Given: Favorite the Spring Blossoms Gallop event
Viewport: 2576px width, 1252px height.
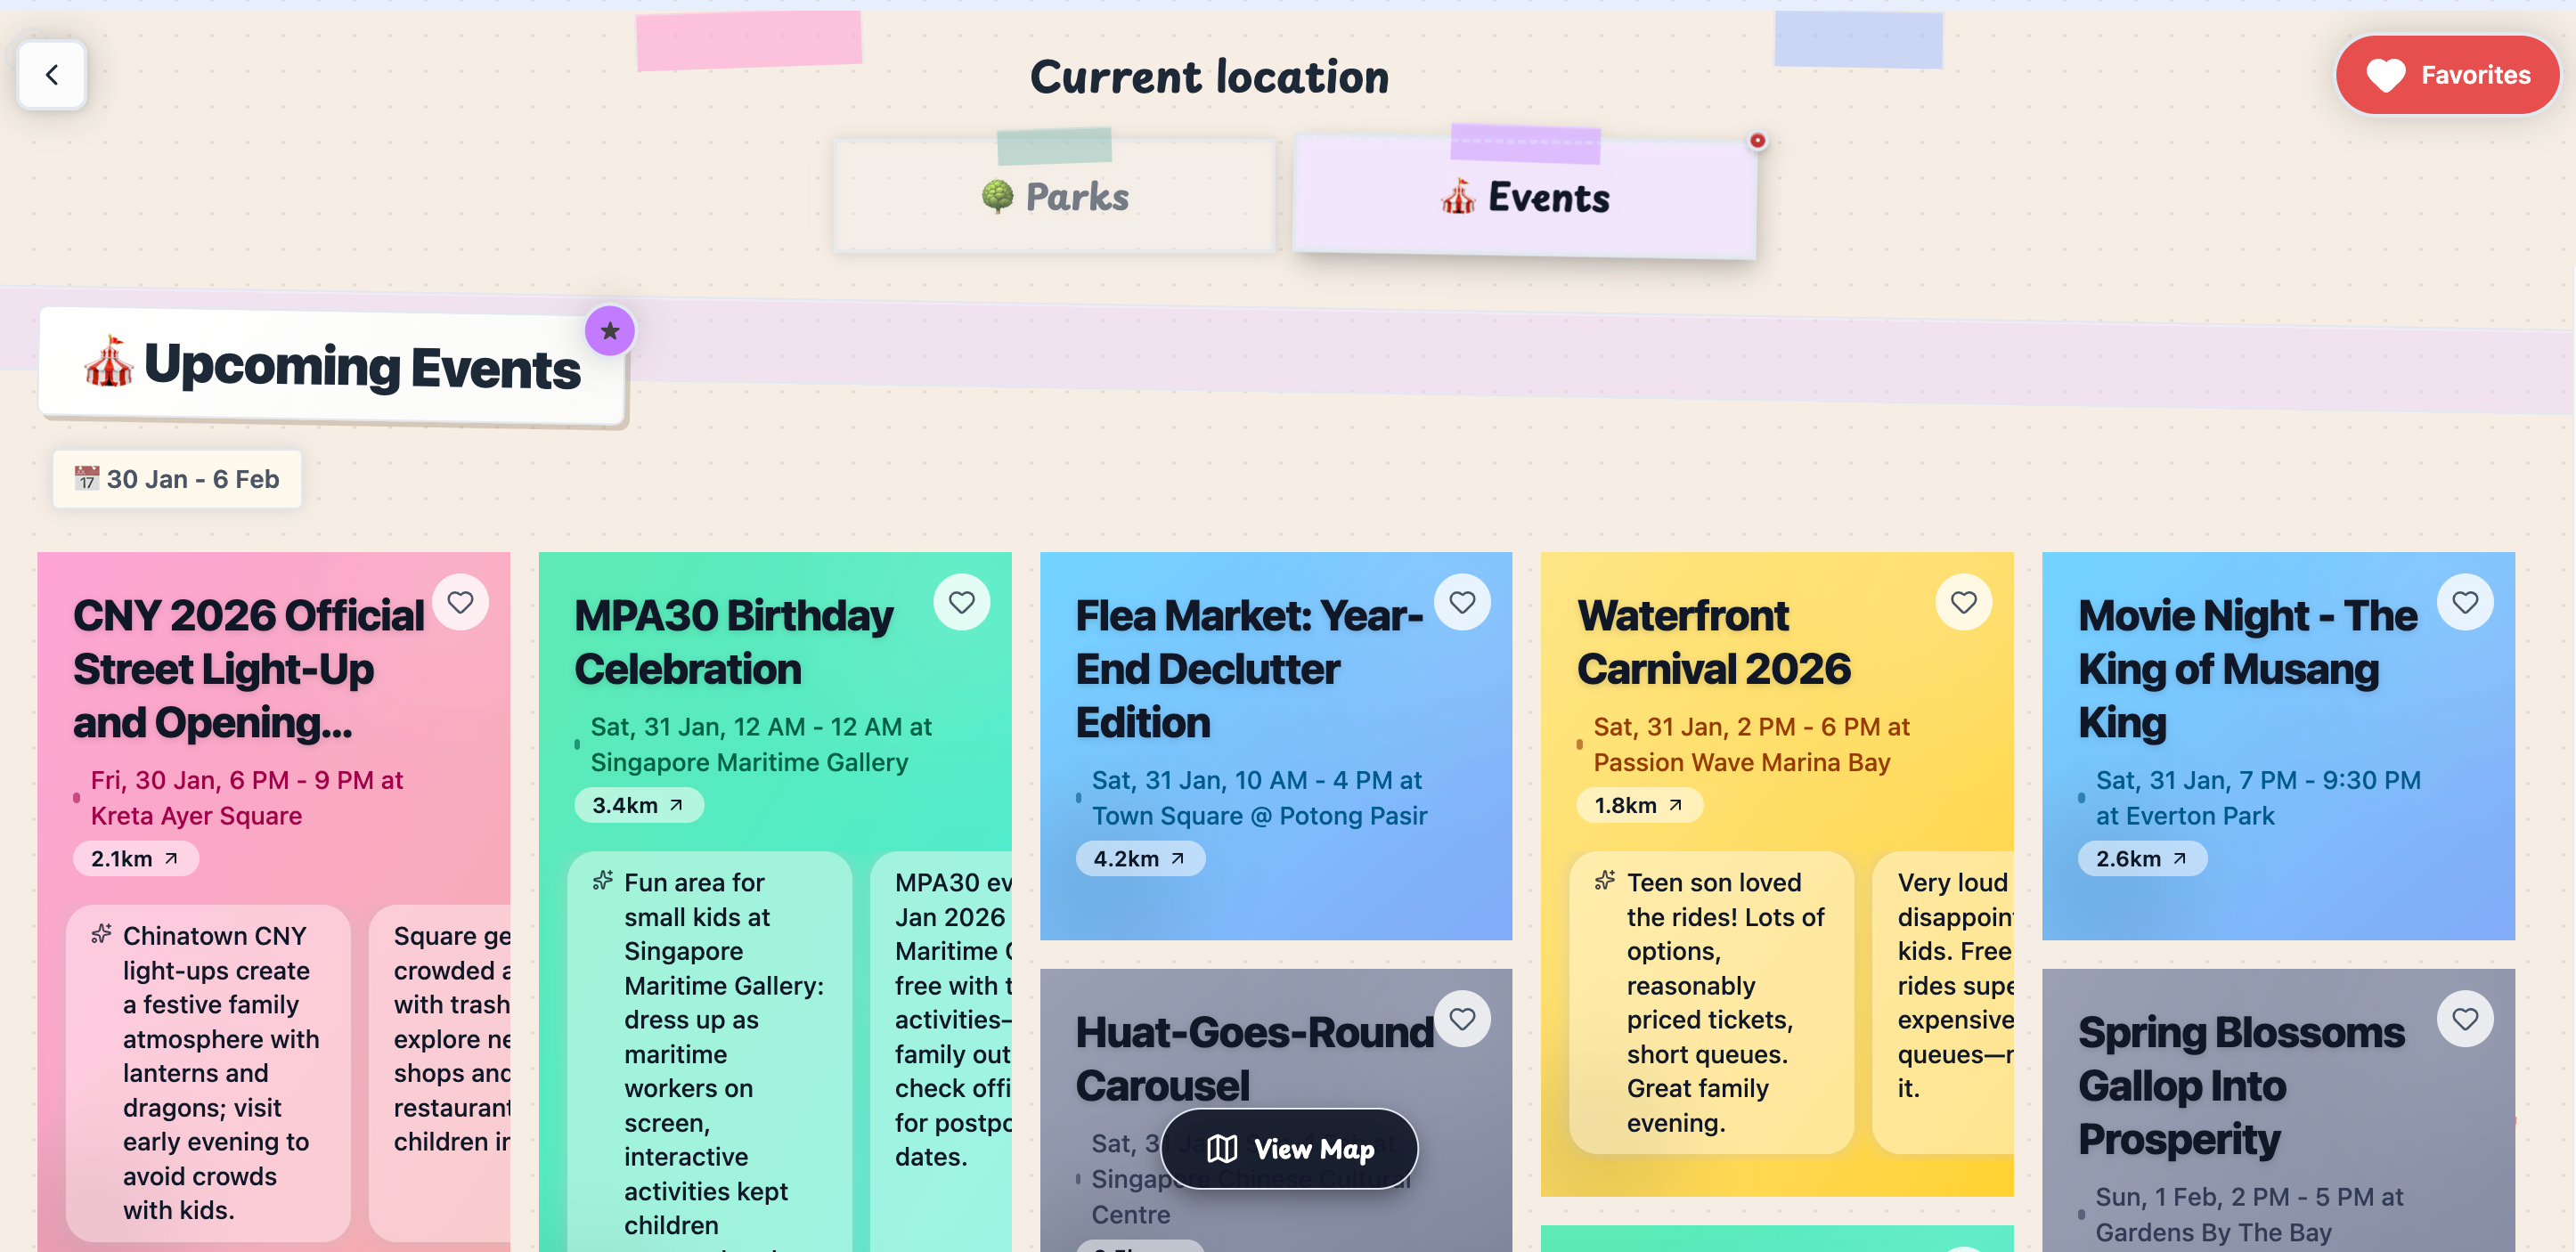Looking at the screenshot, I should coord(2464,1019).
